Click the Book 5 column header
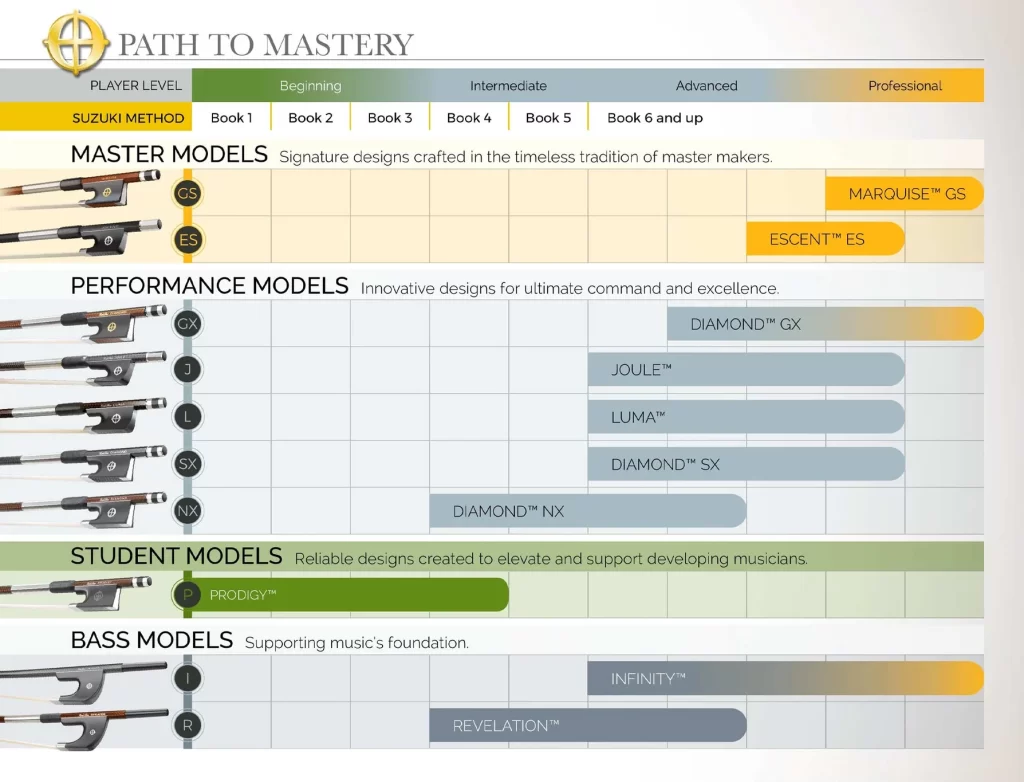 [548, 118]
